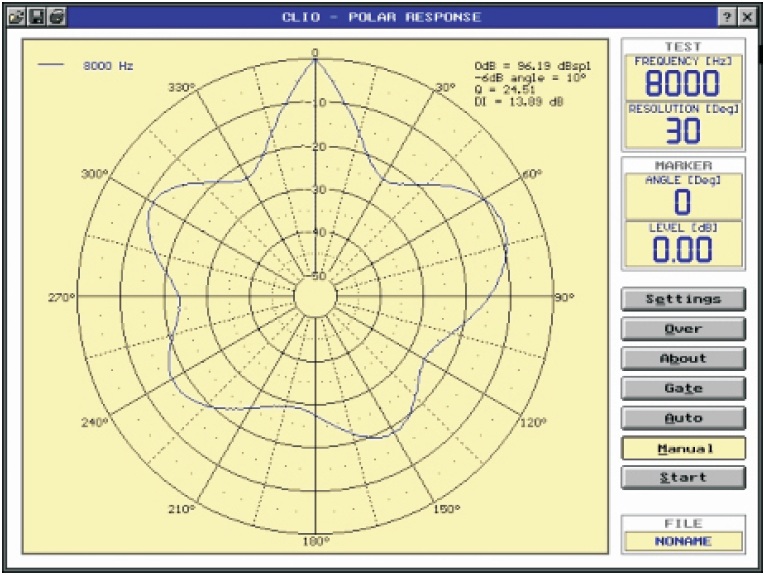This screenshot has width=764, height=575.
Task: Switch to Auto measurement mode
Action: pyautogui.click(x=683, y=418)
